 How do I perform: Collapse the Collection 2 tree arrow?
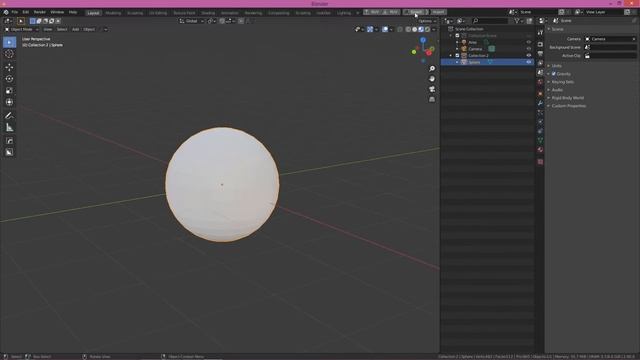[451, 55]
